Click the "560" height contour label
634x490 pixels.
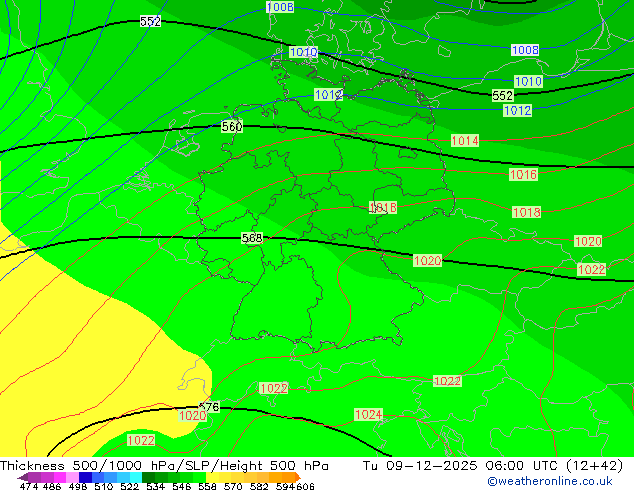232,127
